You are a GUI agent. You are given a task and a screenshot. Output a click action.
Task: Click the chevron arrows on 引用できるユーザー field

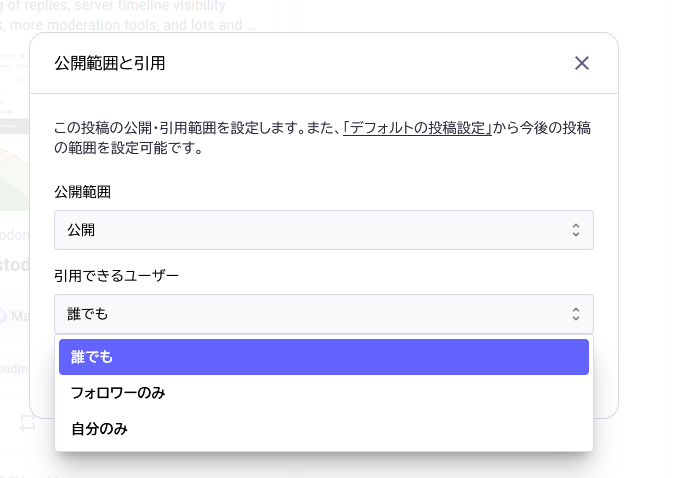click(x=576, y=314)
